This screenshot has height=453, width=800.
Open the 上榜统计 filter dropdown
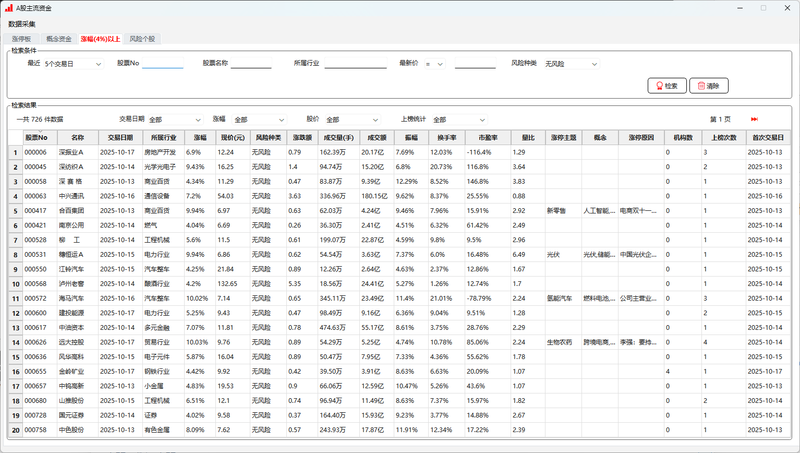[456, 119]
